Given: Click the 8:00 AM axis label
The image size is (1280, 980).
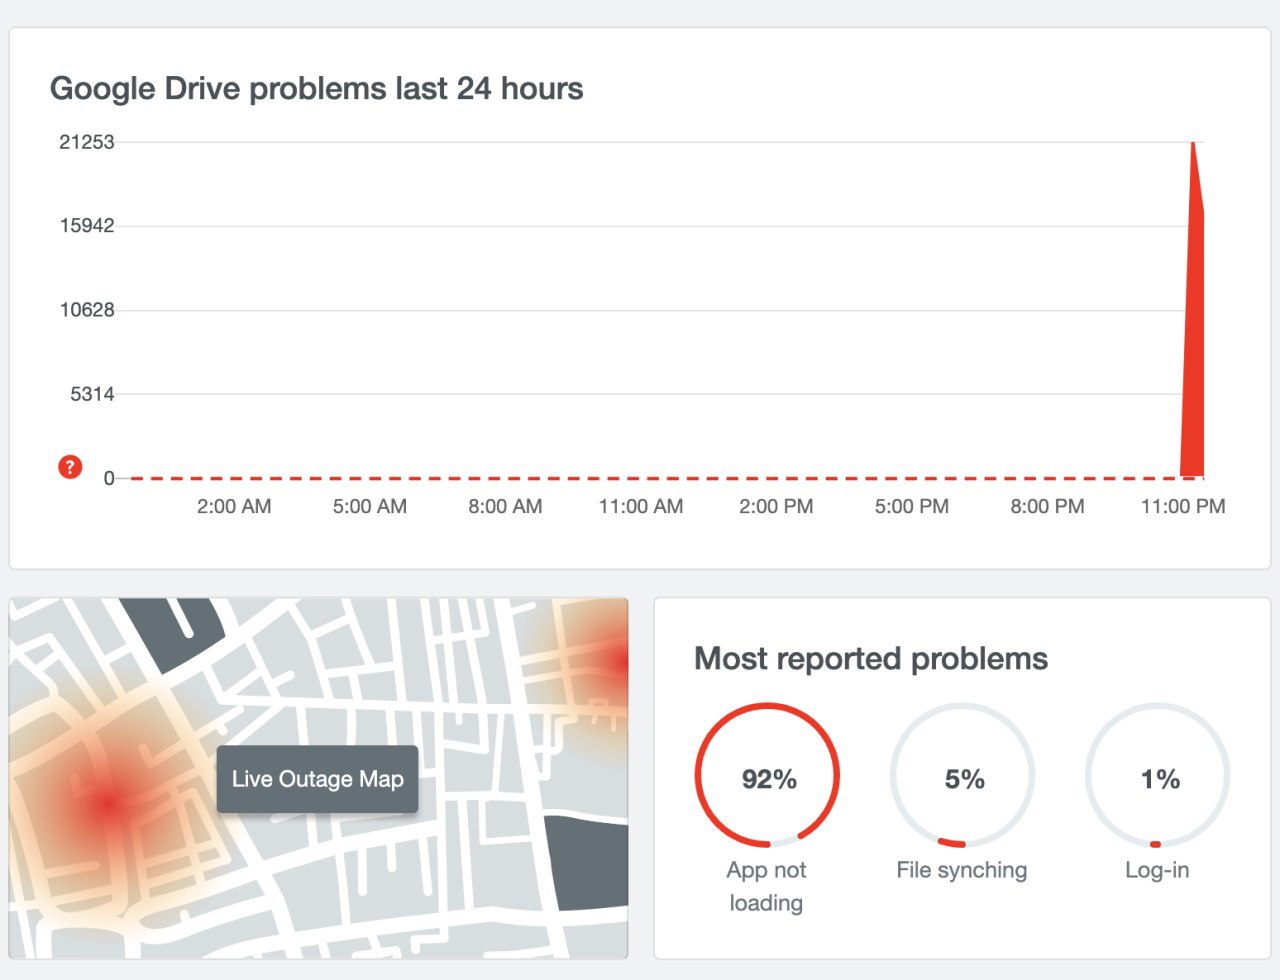Looking at the screenshot, I should pyautogui.click(x=505, y=506).
